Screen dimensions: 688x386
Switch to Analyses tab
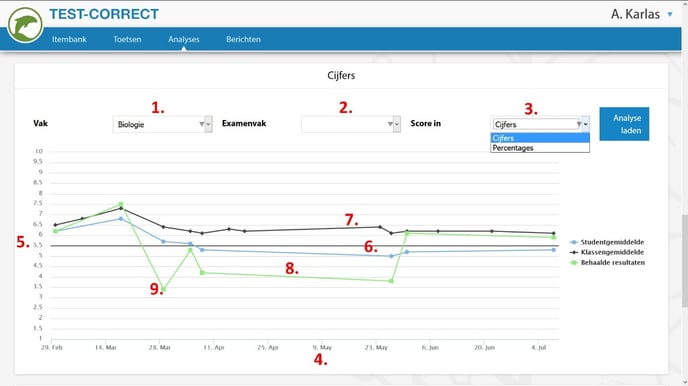click(183, 39)
